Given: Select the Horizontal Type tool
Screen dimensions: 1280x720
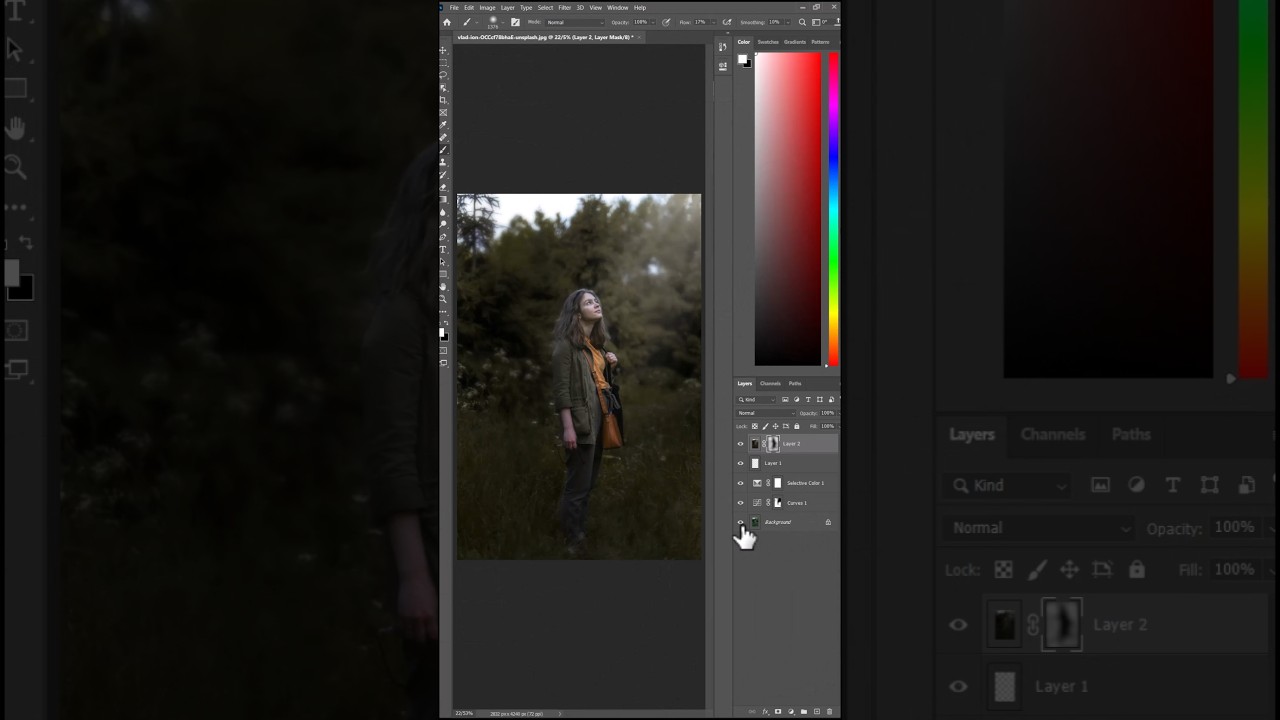Looking at the screenshot, I should click(444, 249).
